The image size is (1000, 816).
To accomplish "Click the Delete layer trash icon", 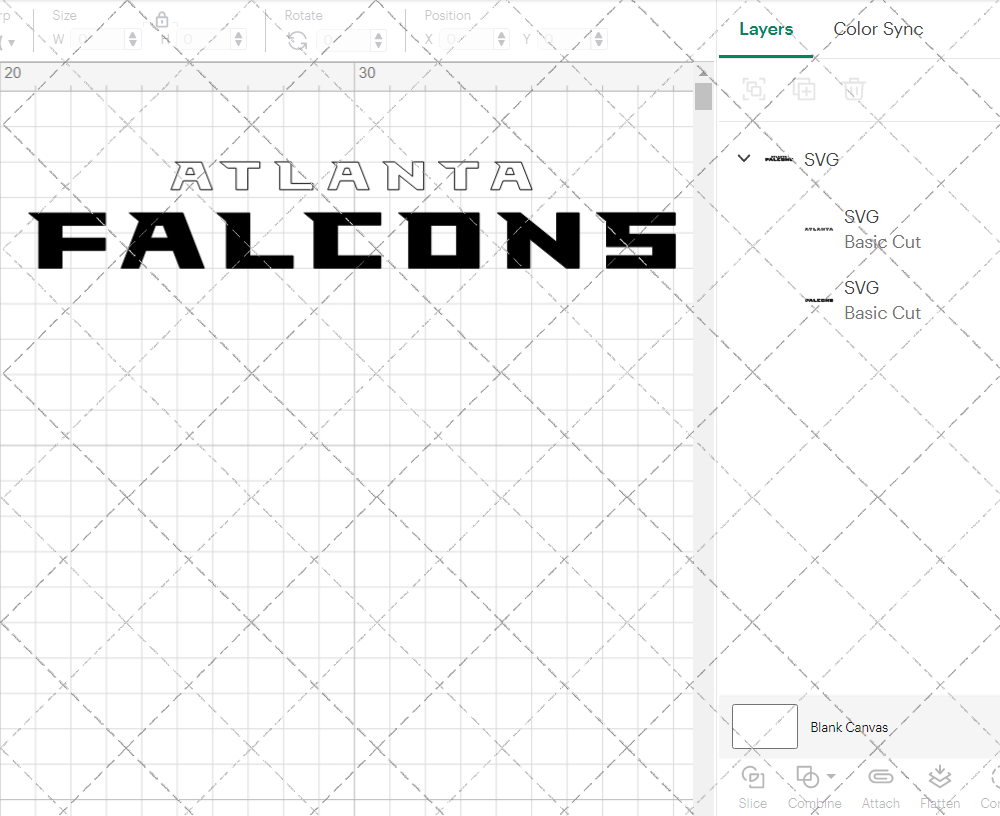I will 854,89.
